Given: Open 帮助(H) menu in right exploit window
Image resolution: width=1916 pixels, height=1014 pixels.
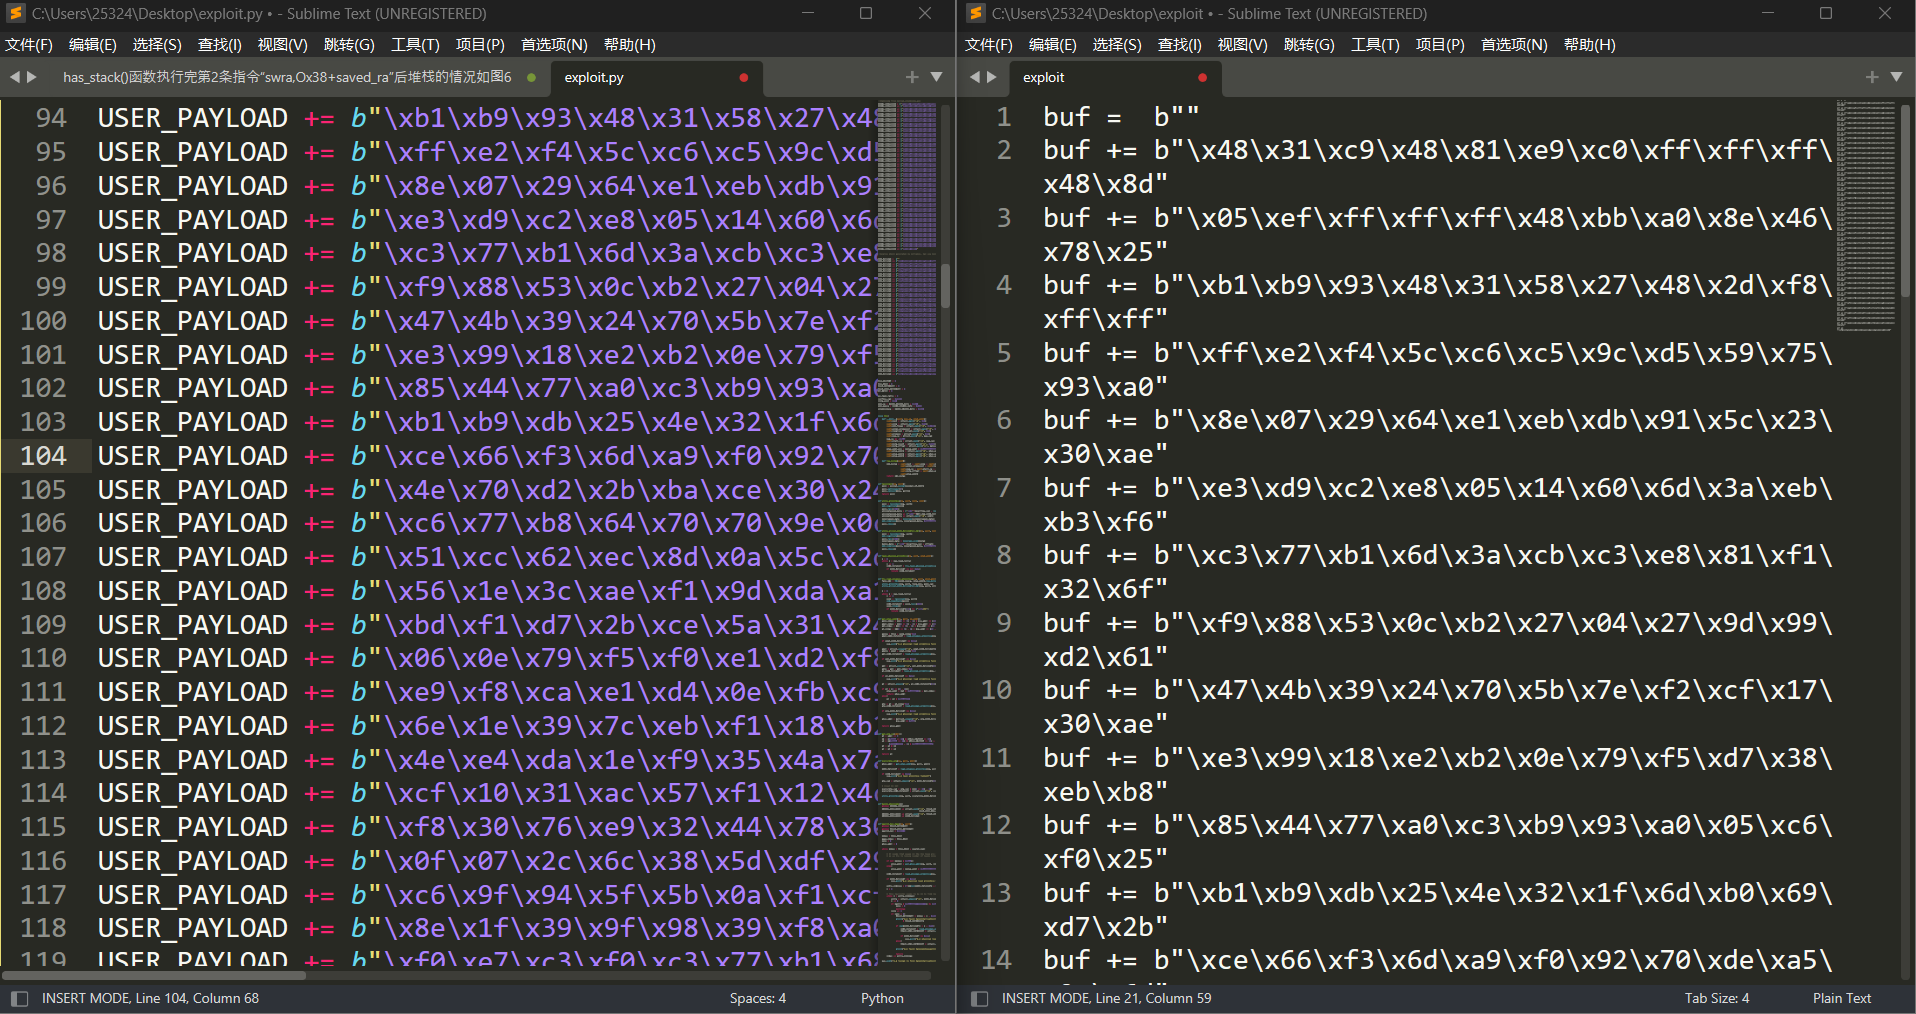Looking at the screenshot, I should pos(1590,45).
